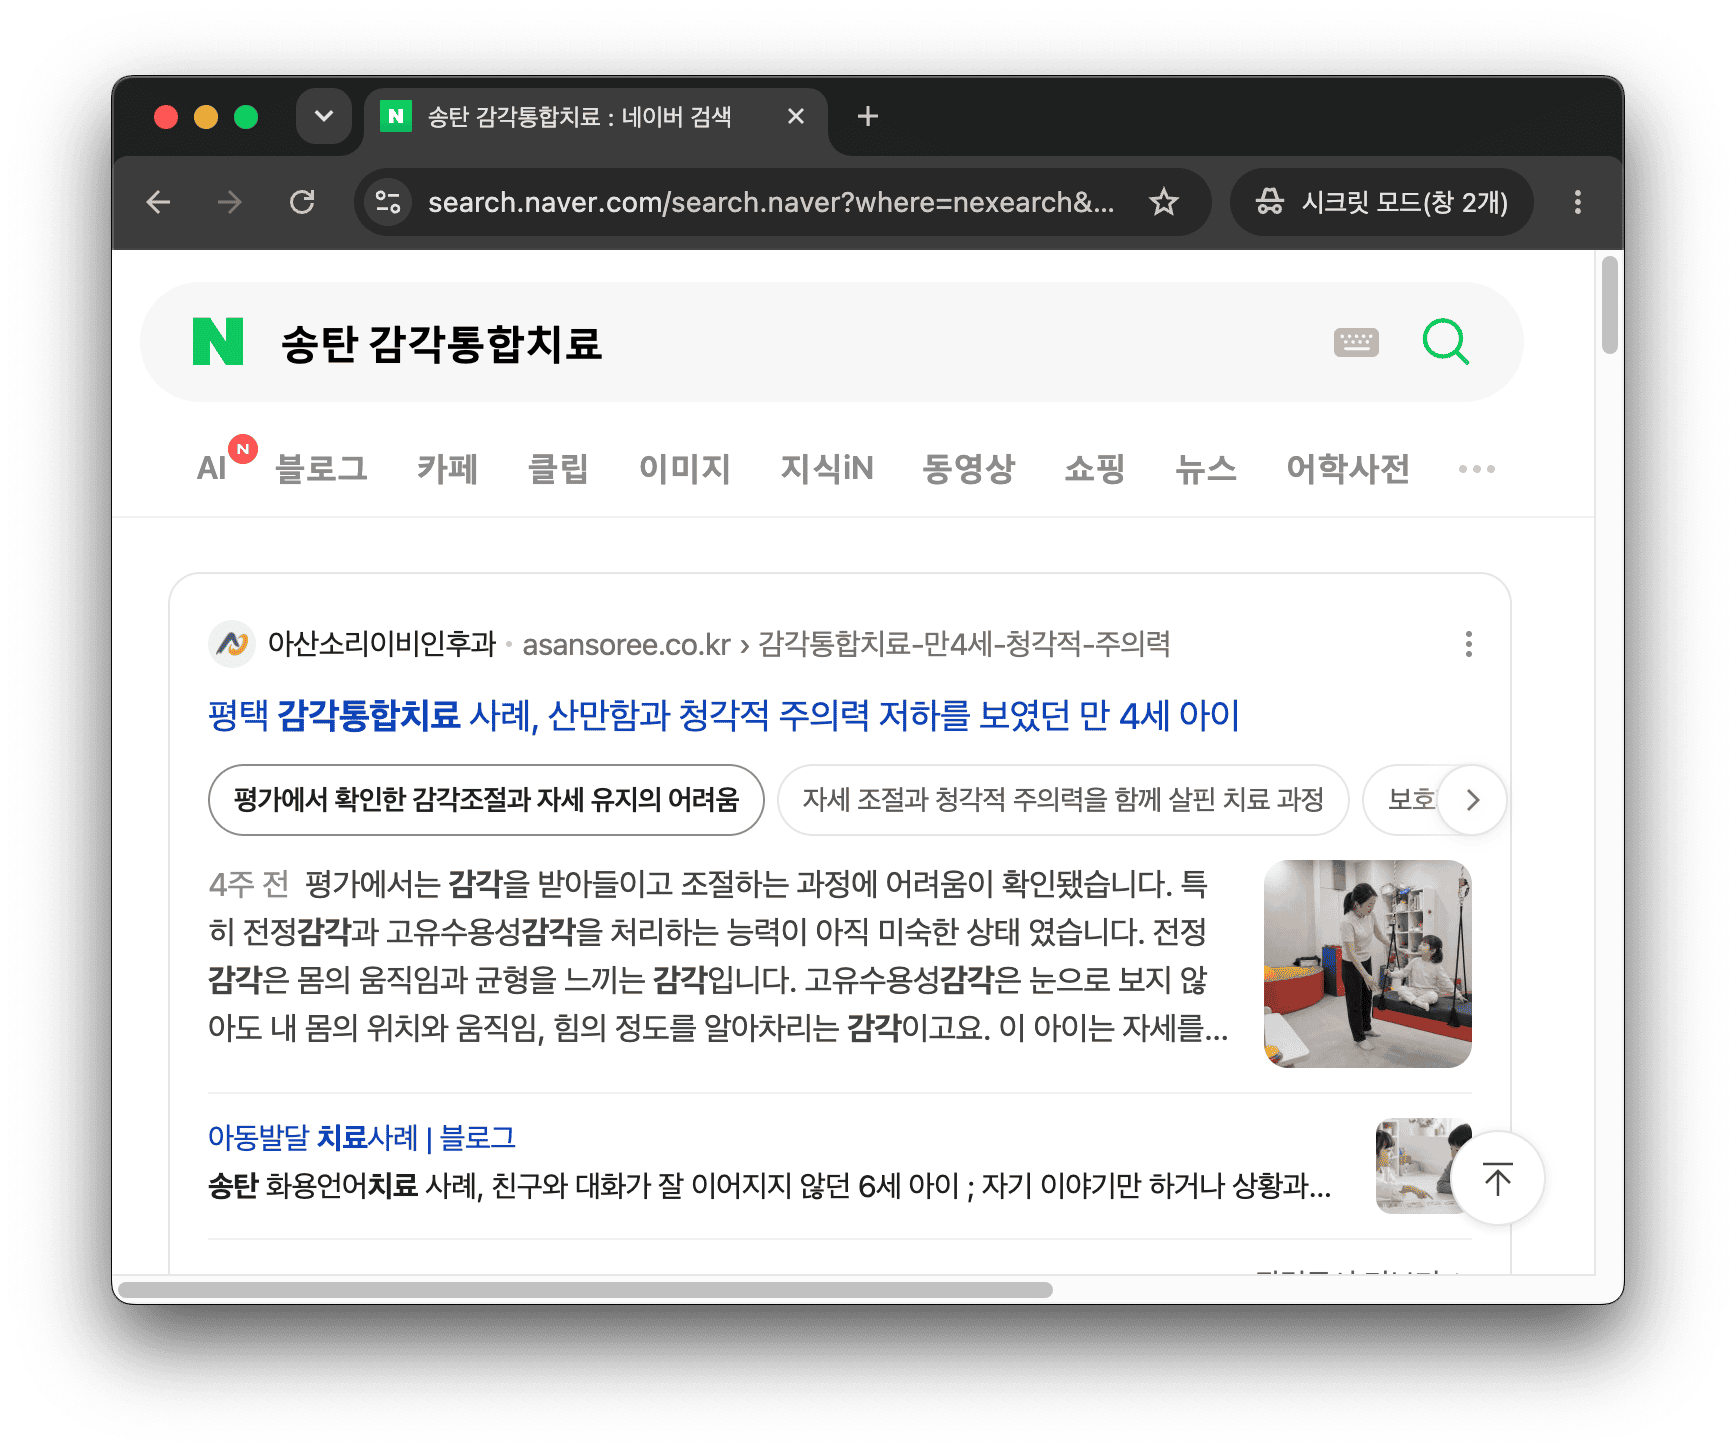Click the vertical scrollbar thumb

click(1609, 305)
